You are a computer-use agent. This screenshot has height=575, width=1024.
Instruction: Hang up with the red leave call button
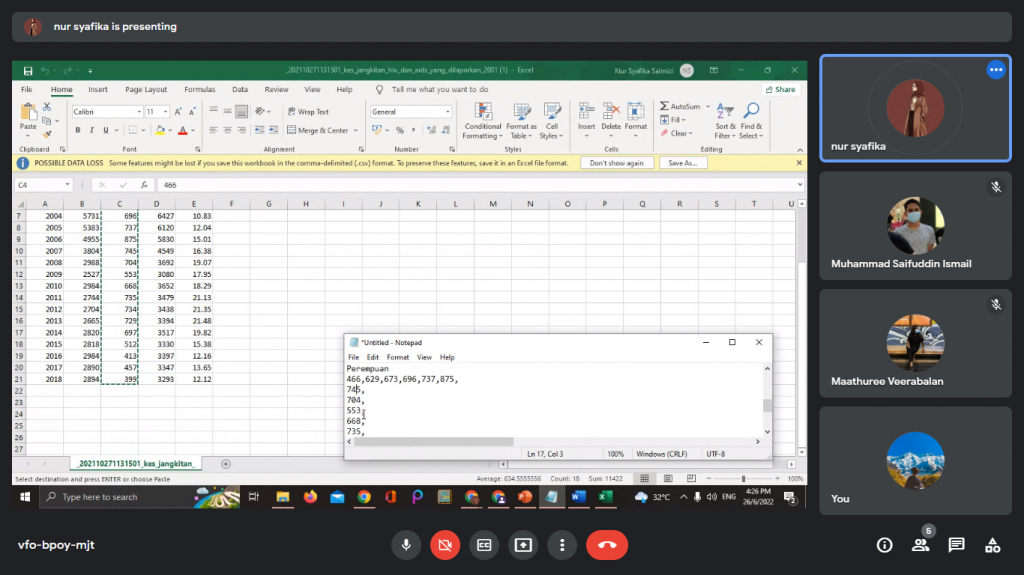(x=606, y=545)
